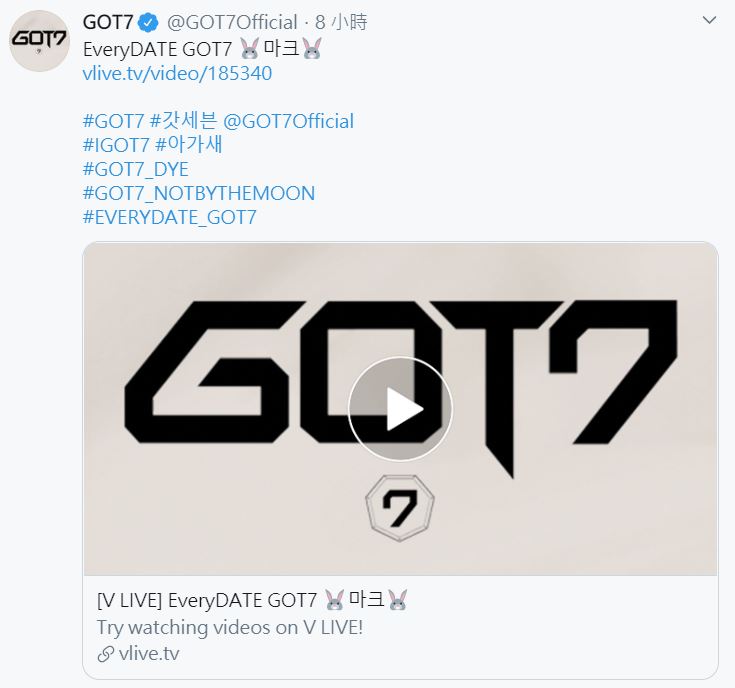Click the blue verified badge icon
Screen dimensions: 735x688
[x=149, y=22]
